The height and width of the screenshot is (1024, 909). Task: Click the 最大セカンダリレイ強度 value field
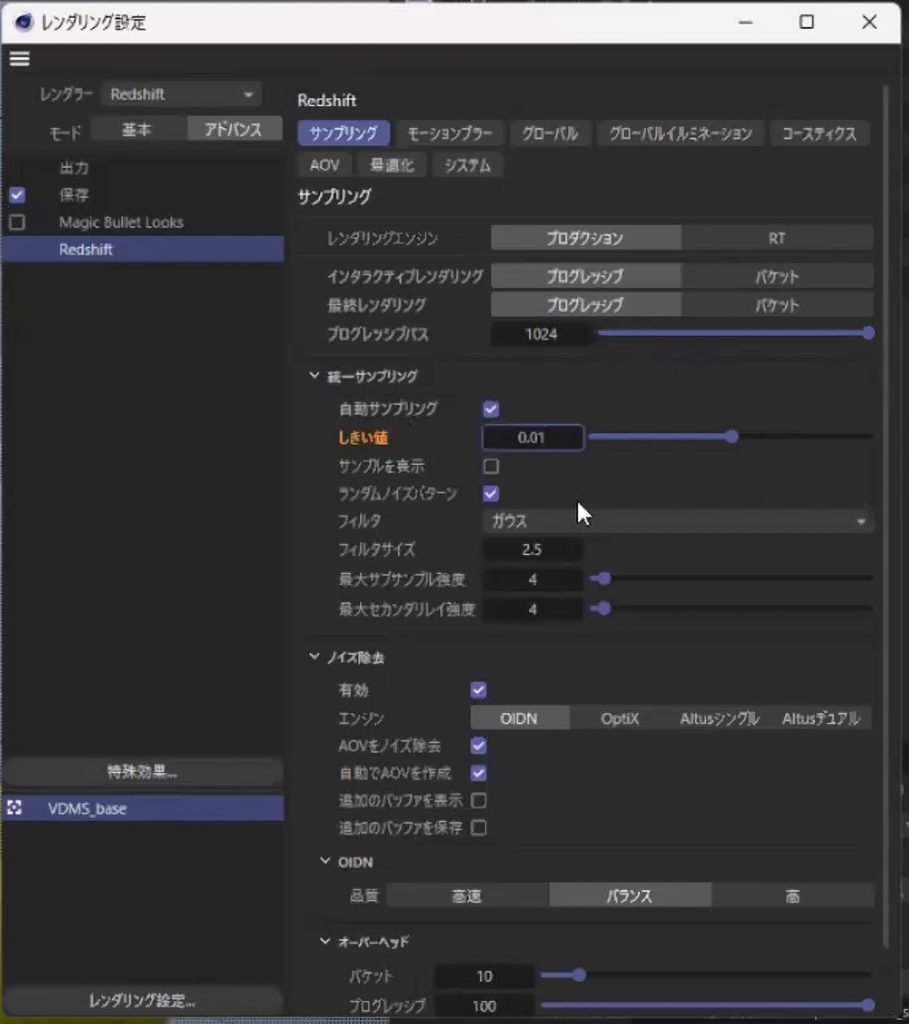533,609
